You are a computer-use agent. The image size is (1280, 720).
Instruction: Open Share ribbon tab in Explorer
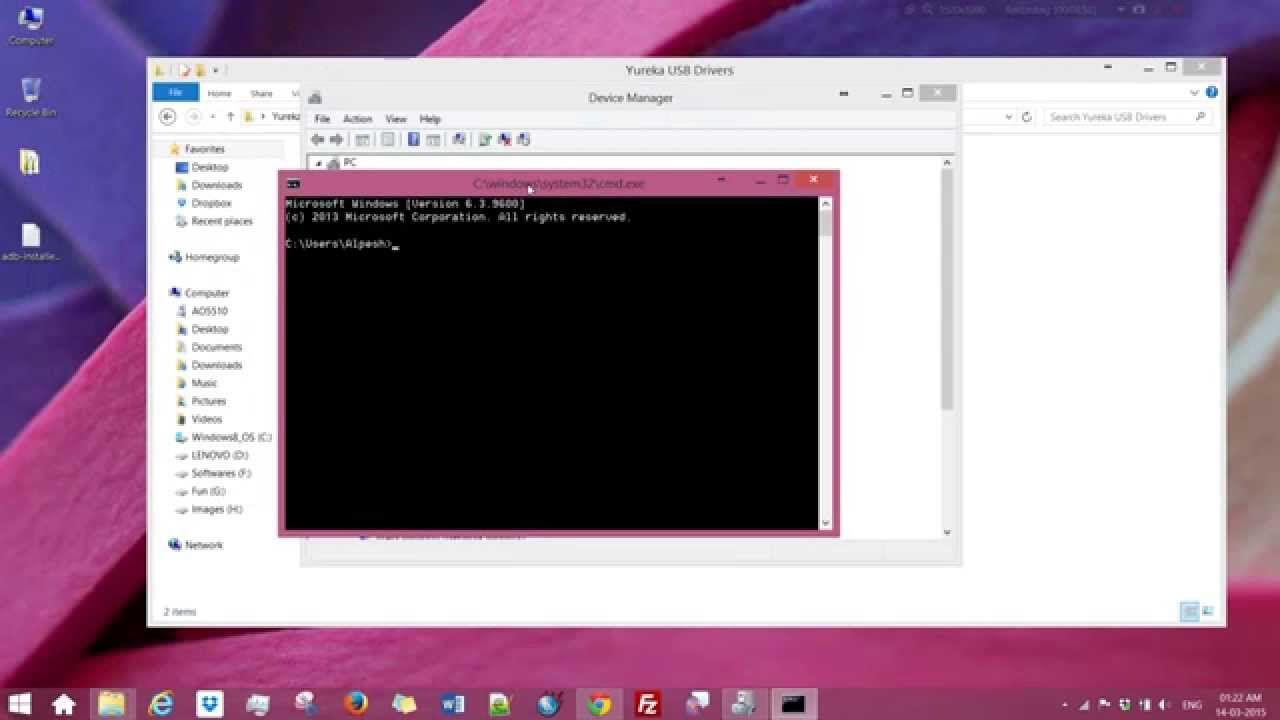click(x=262, y=93)
